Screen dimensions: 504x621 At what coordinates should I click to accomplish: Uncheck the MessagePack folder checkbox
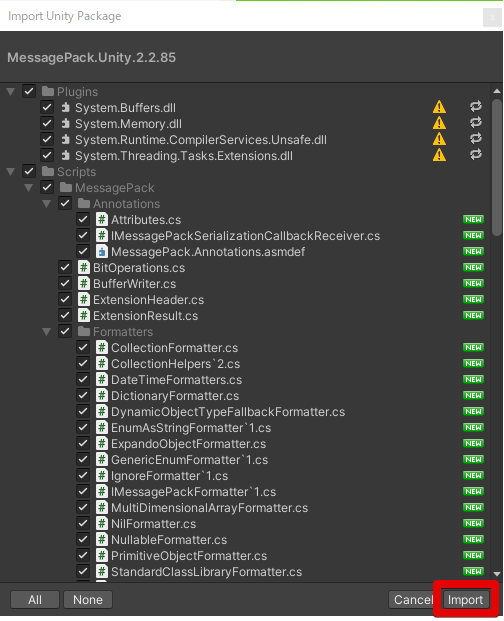47,187
